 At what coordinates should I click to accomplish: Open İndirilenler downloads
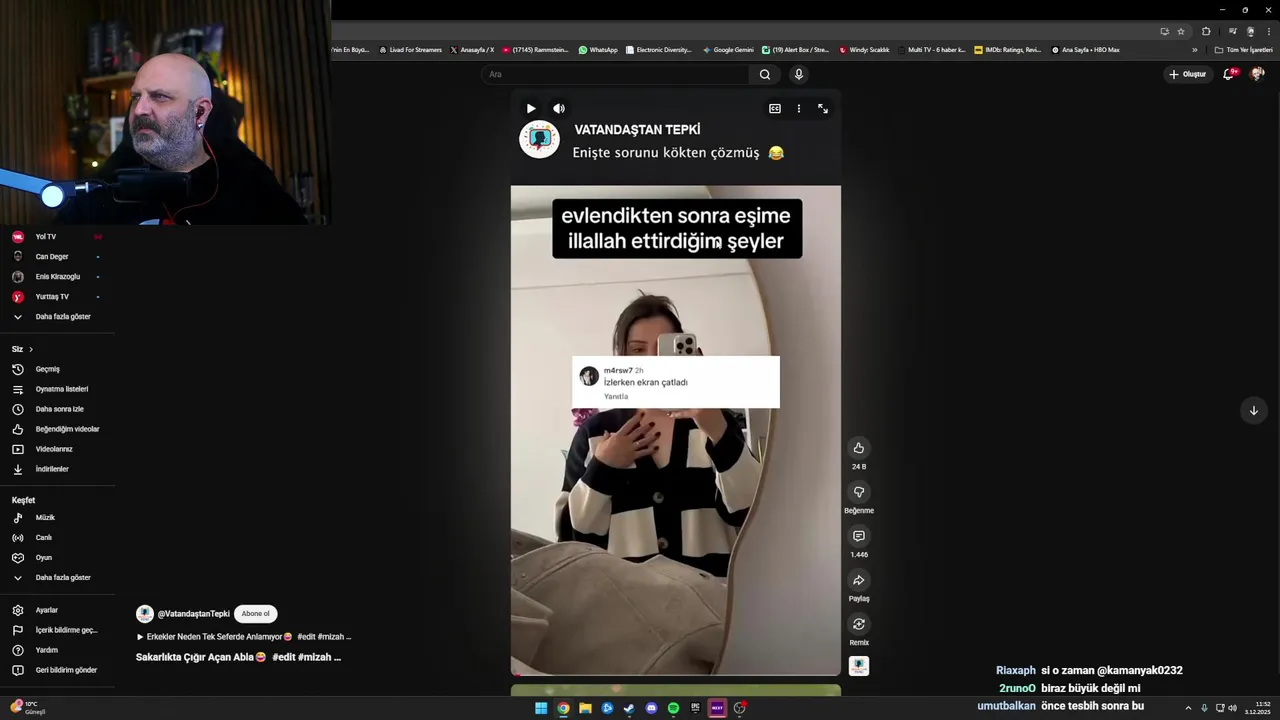point(58,469)
